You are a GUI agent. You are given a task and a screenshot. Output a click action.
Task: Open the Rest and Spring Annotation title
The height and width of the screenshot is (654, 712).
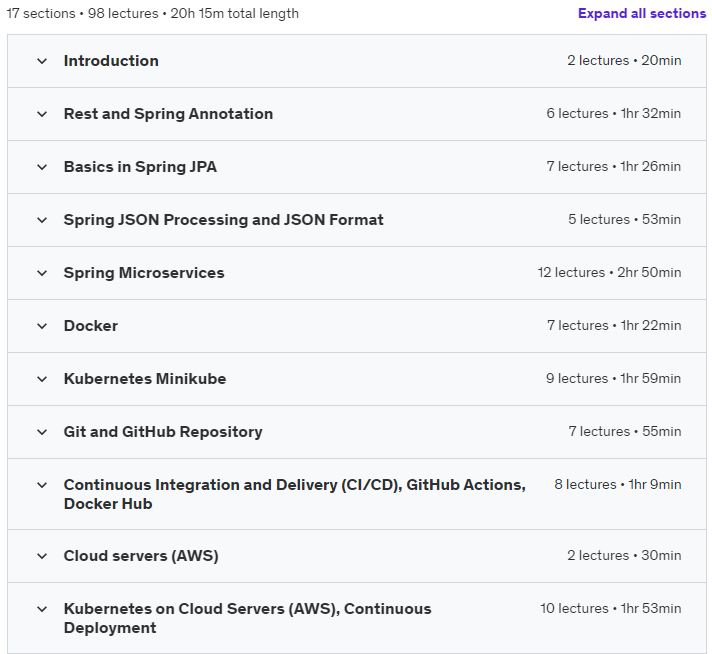(168, 114)
